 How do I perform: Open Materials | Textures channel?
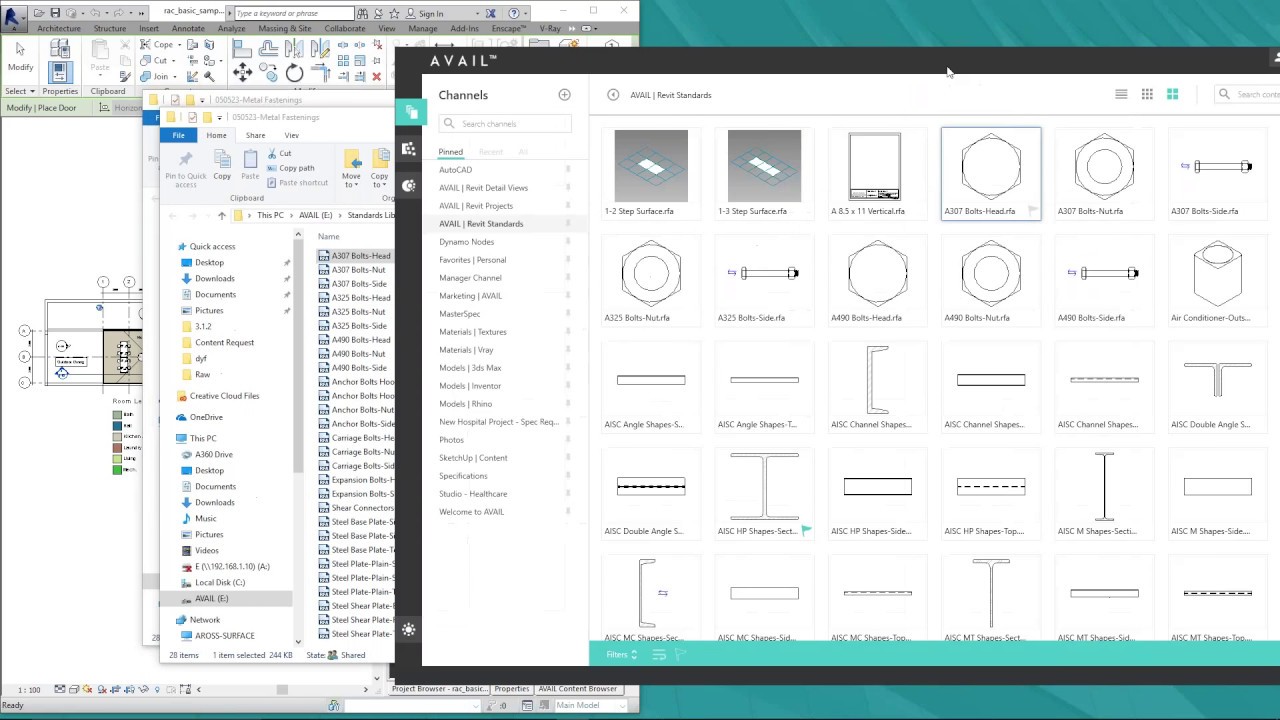coord(473,332)
